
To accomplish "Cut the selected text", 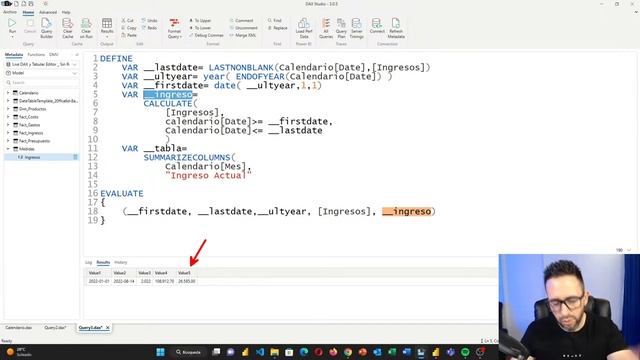I will 127,20.
